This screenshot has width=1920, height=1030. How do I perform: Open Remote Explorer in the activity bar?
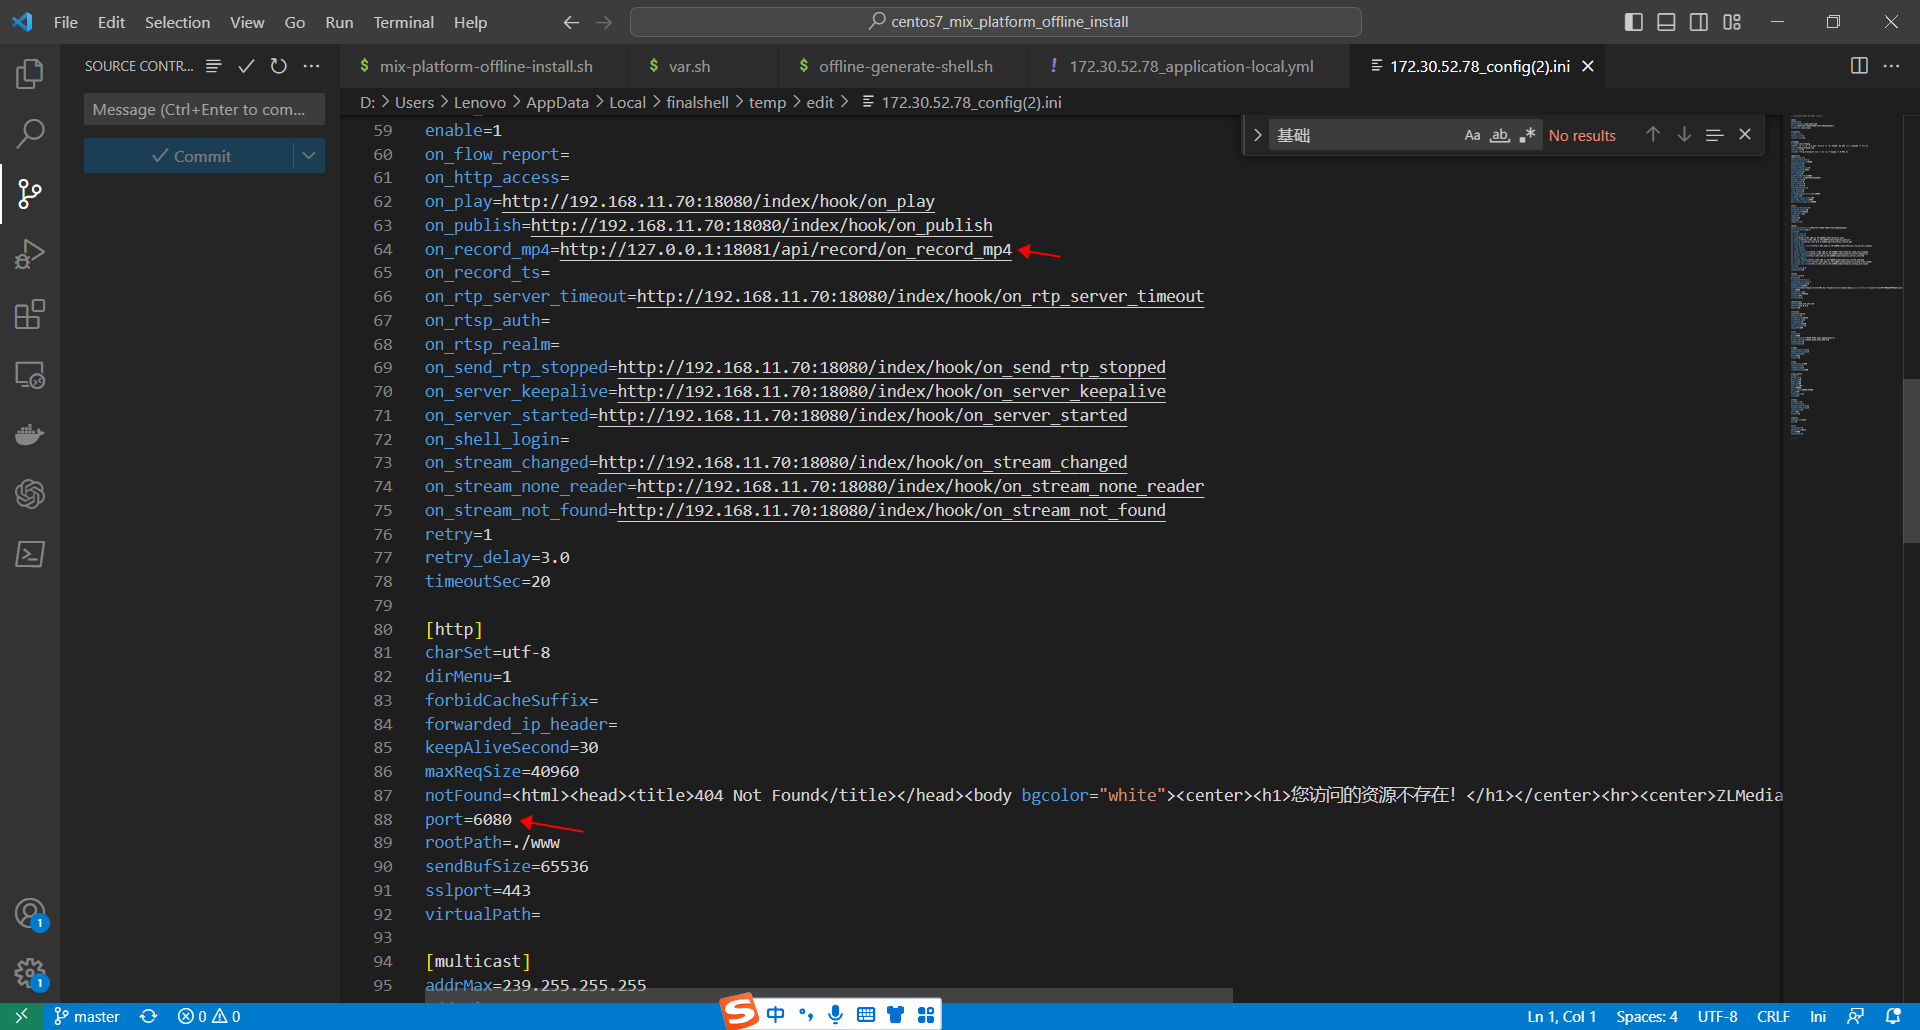[x=30, y=375]
